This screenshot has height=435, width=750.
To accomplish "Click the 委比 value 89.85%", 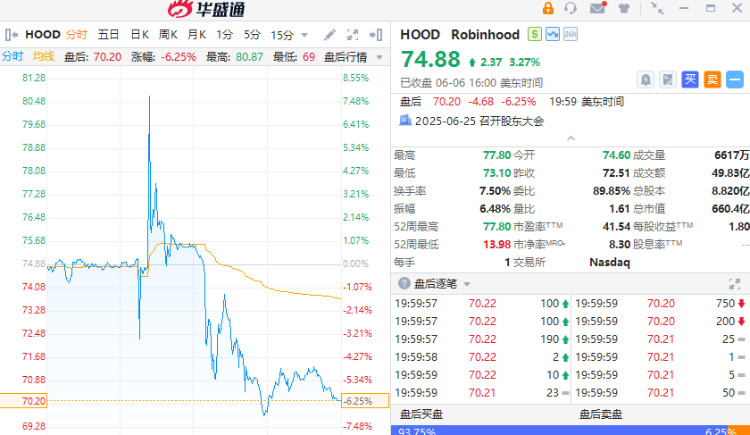I will (x=611, y=191).
